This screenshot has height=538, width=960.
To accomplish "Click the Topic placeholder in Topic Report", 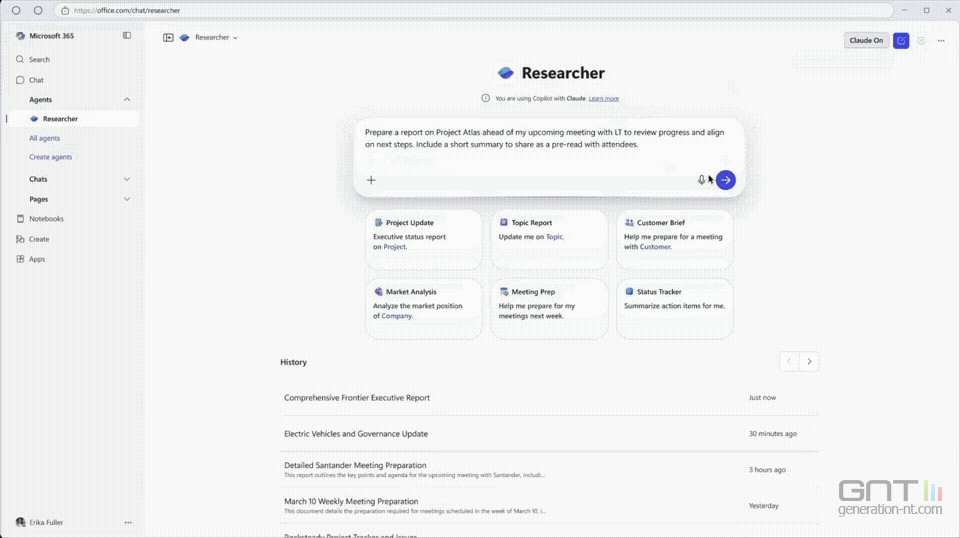I will [555, 237].
